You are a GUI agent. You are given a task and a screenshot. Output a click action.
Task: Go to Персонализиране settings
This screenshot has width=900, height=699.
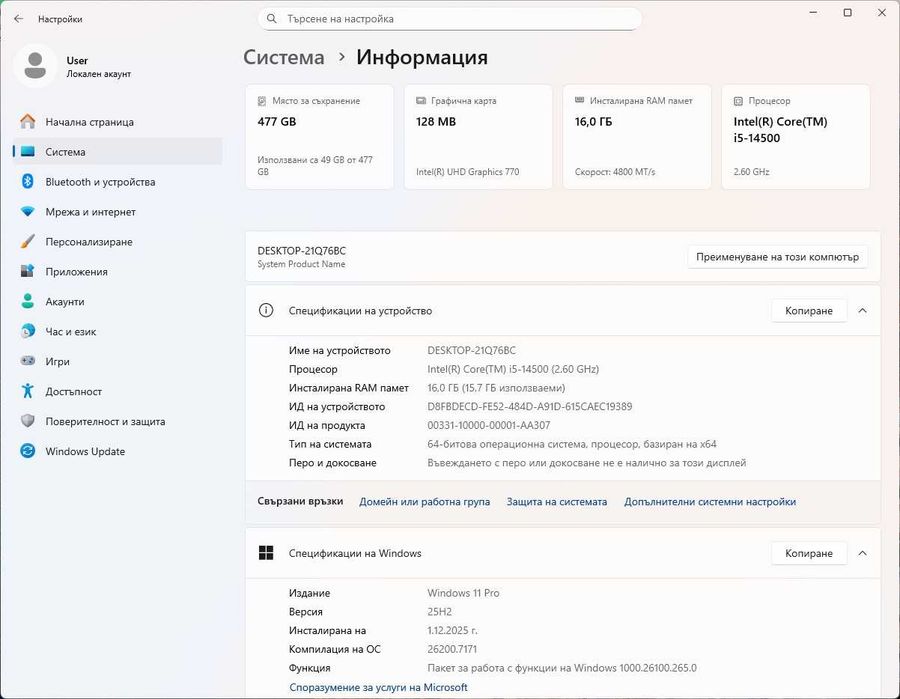[x=88, y=242]
